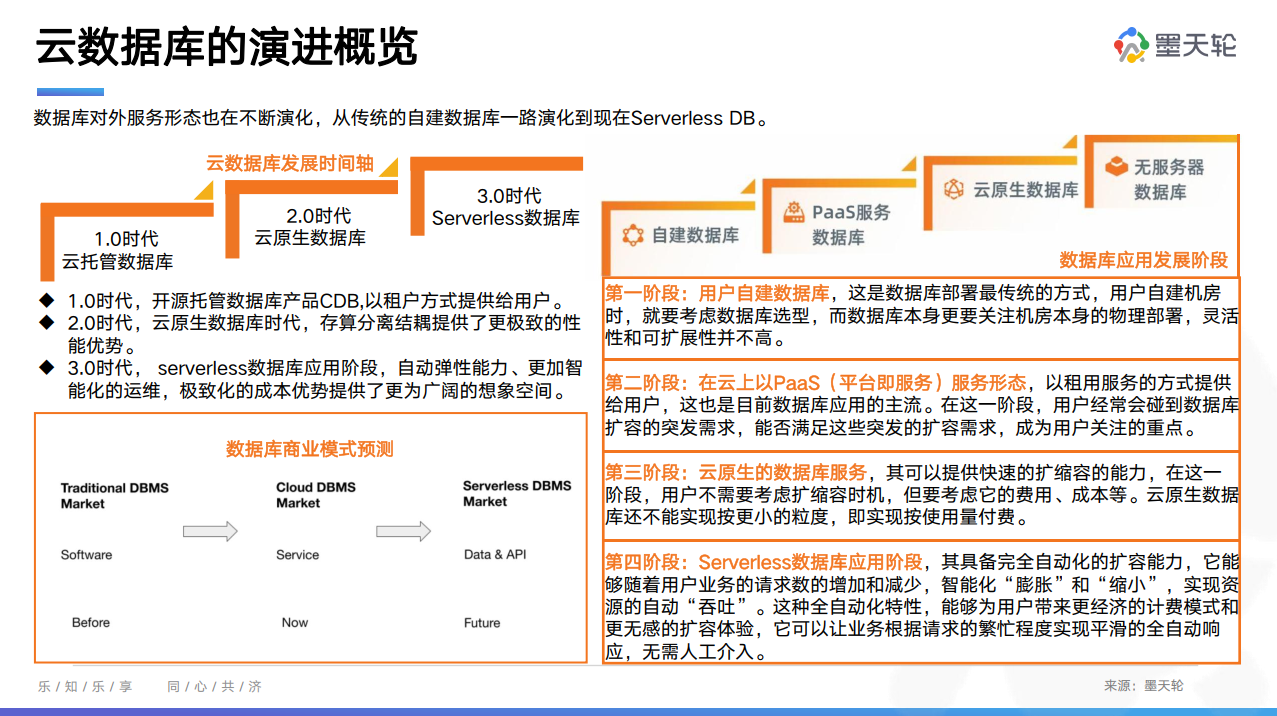
Task: Click the 云原生数据库 icon
Action: tap(954, 189)
